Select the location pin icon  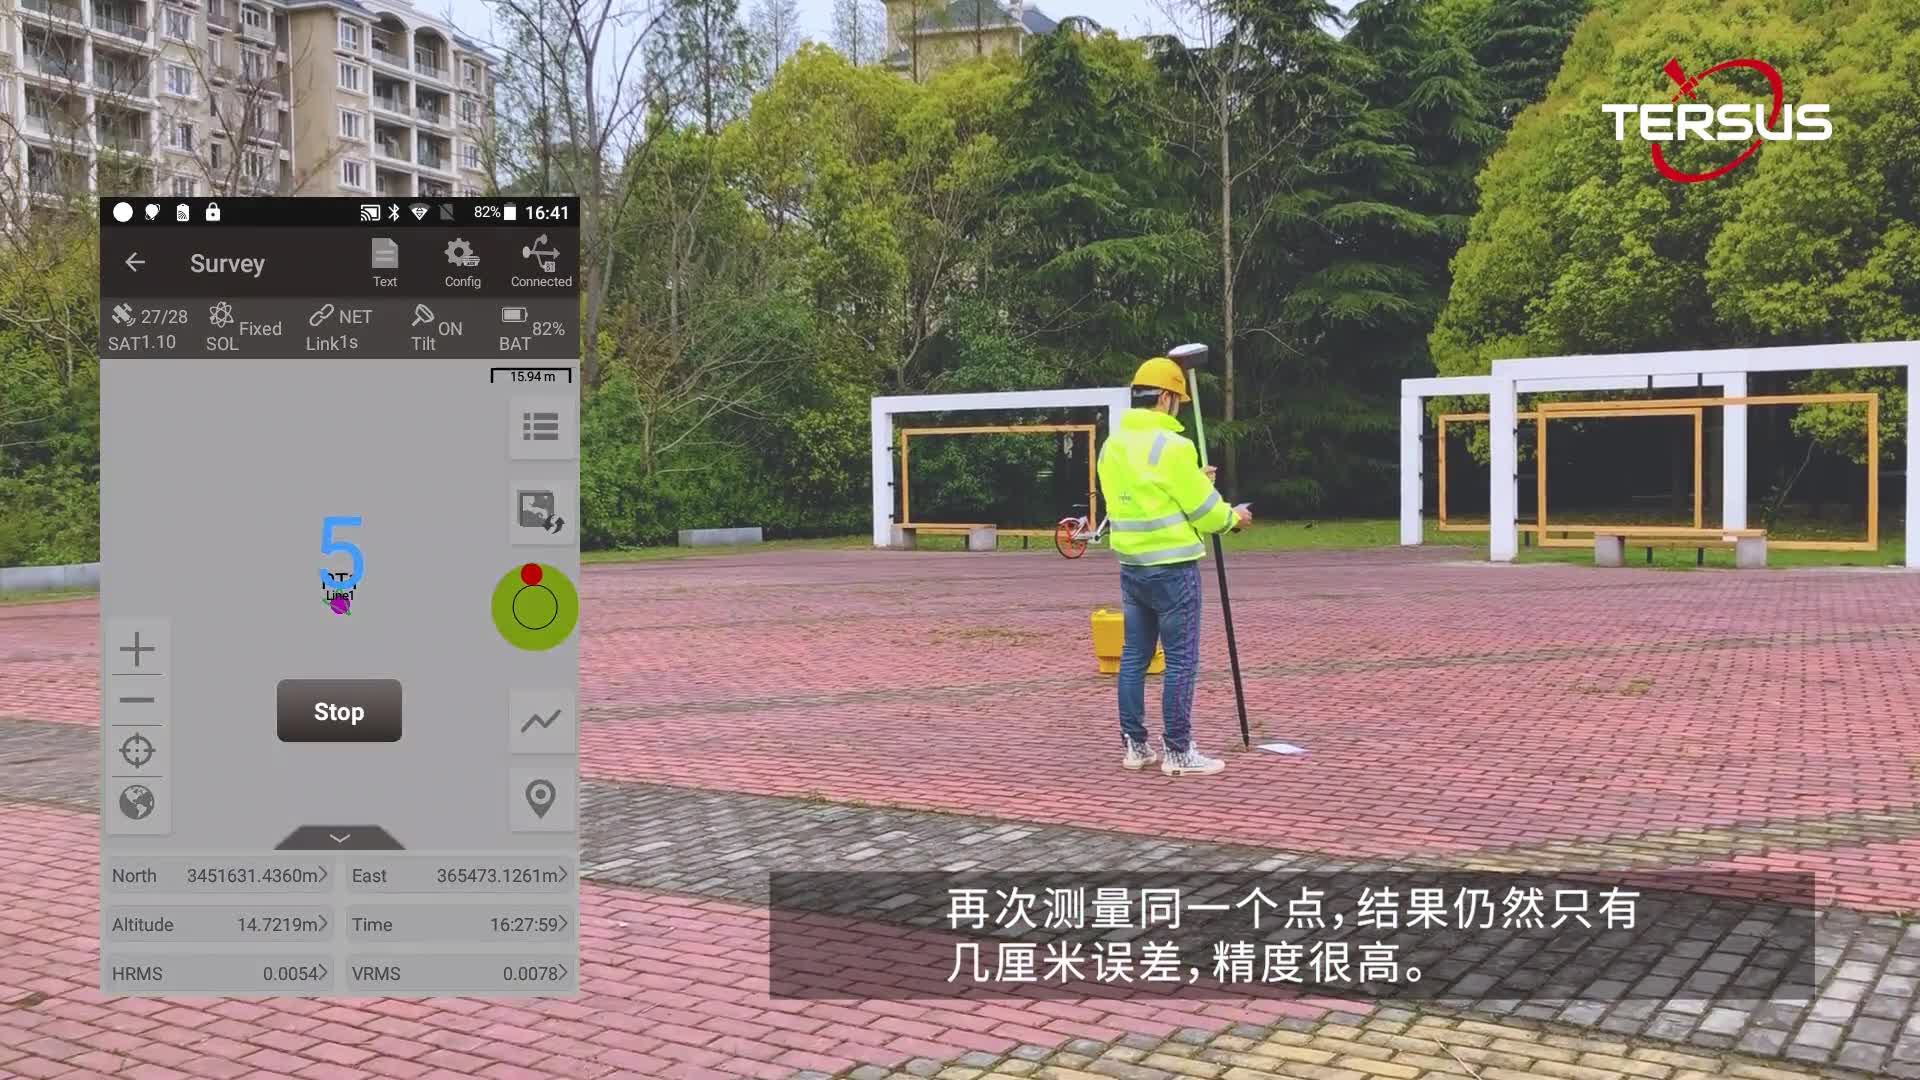click(x=539, y=796)
